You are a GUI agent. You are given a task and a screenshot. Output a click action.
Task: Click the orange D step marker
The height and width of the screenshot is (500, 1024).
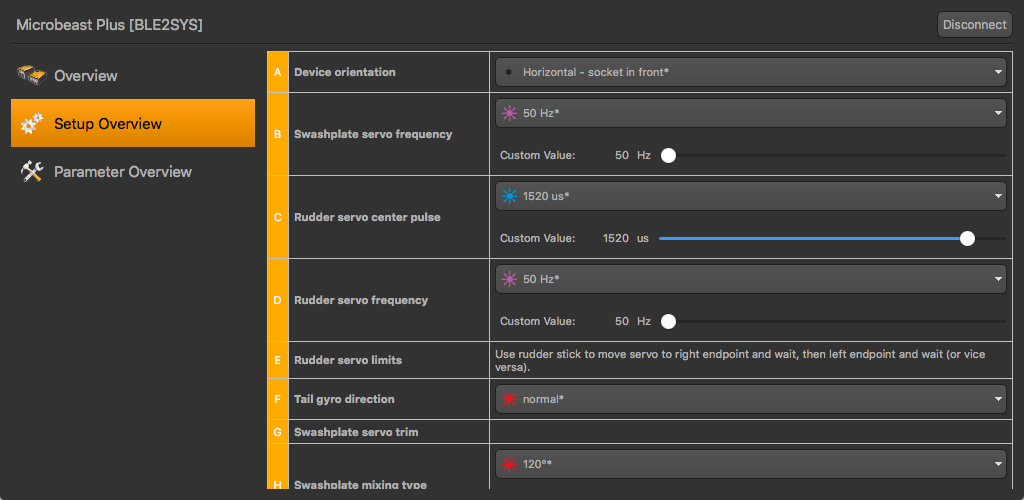pyautogui.click(x=278, y=300)
